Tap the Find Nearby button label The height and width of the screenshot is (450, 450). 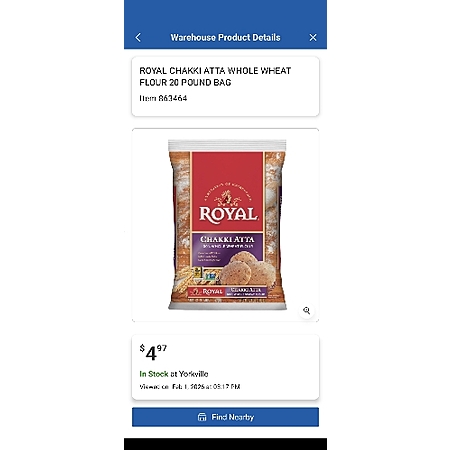click(x=233, y=417)
